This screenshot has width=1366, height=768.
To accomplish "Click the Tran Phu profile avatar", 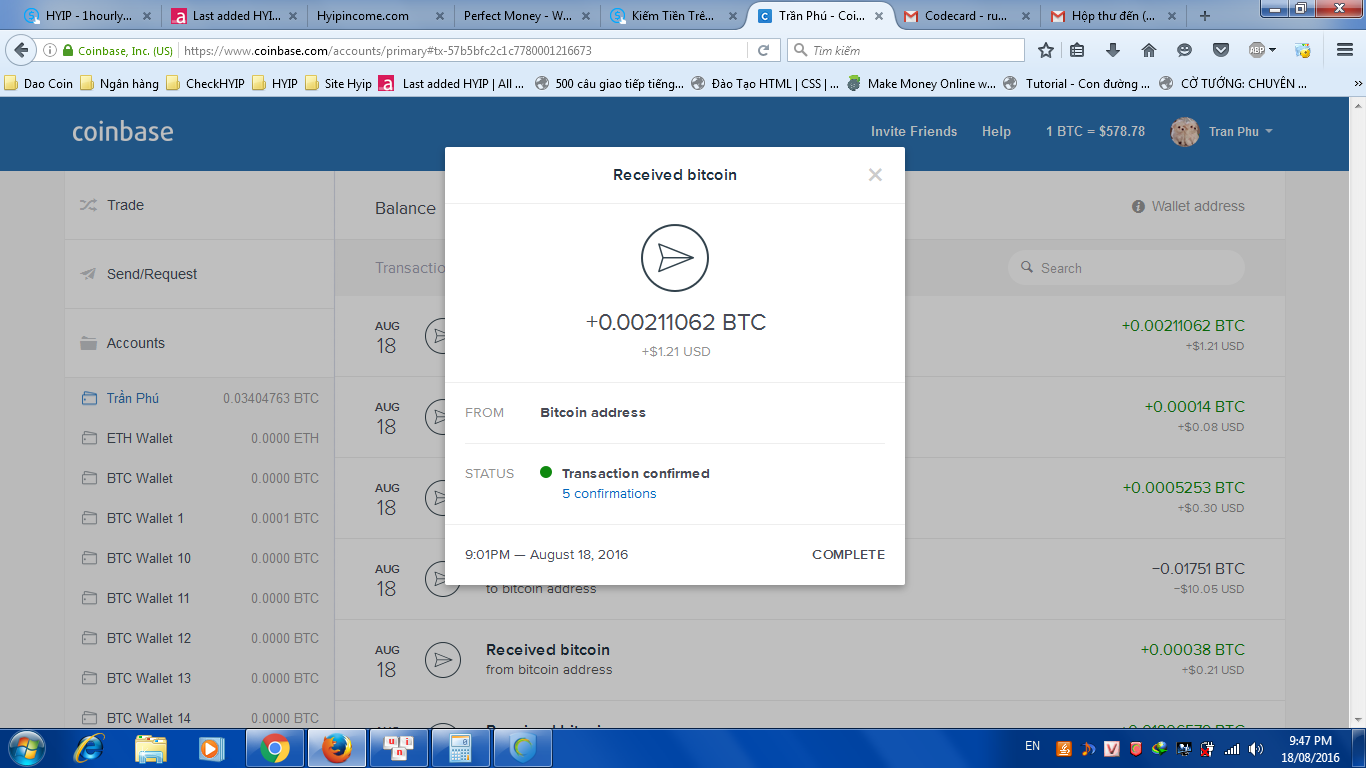I will (1185, 132).
